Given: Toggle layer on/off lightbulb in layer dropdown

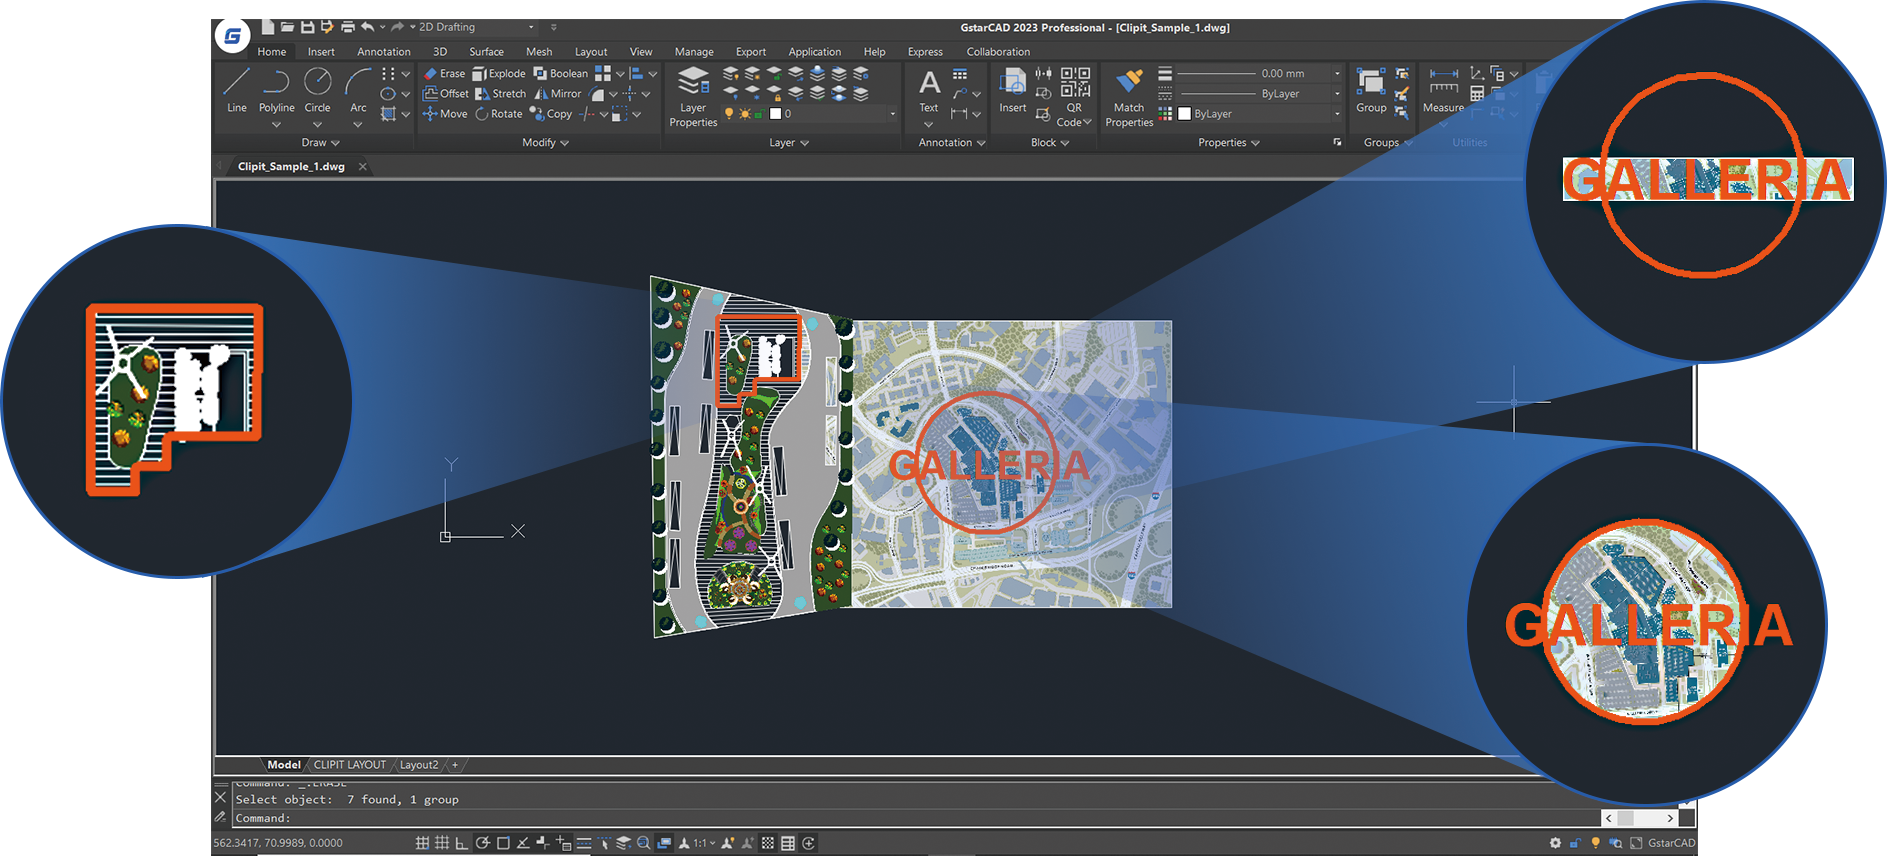Looking at the screenshot, I should coord(729,114).
